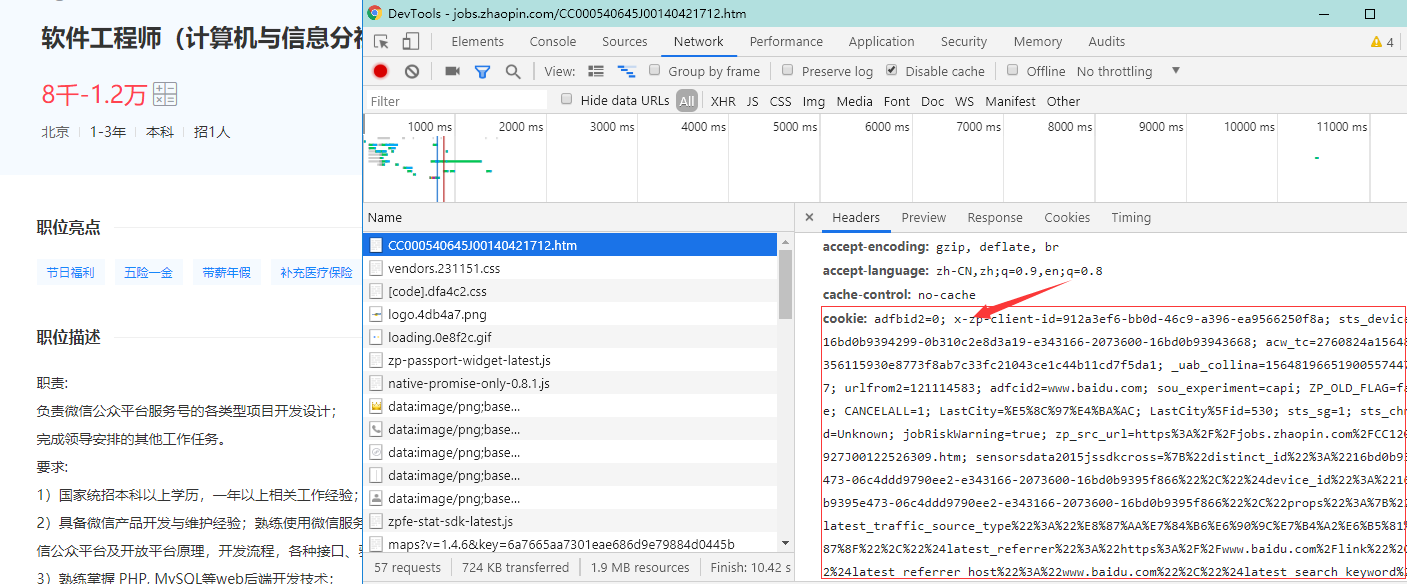Image resolution: width=1407 pixels, height=584 pixels.
Task: Click the throttling dropdown arrow
Action: click(x=1176, y=71)
